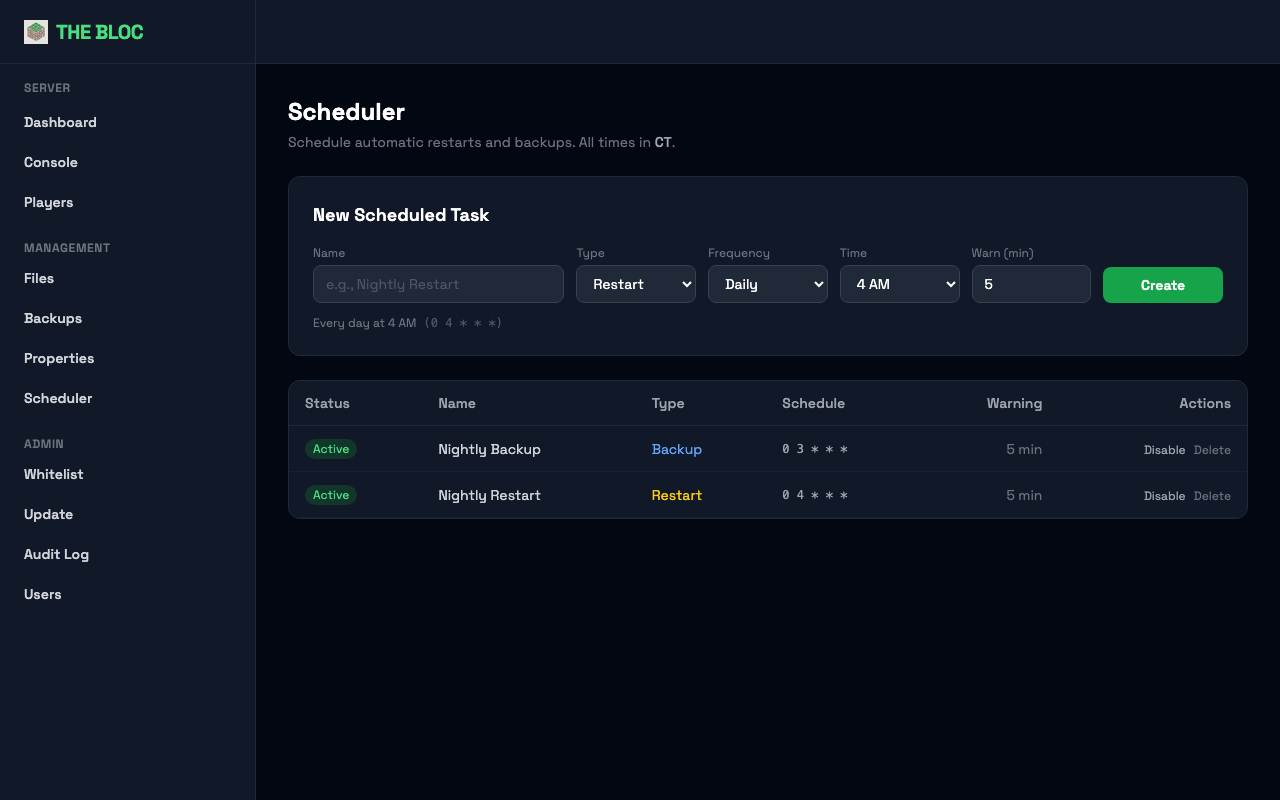
Task: Open the Console section
Action: tap(51, 162)
